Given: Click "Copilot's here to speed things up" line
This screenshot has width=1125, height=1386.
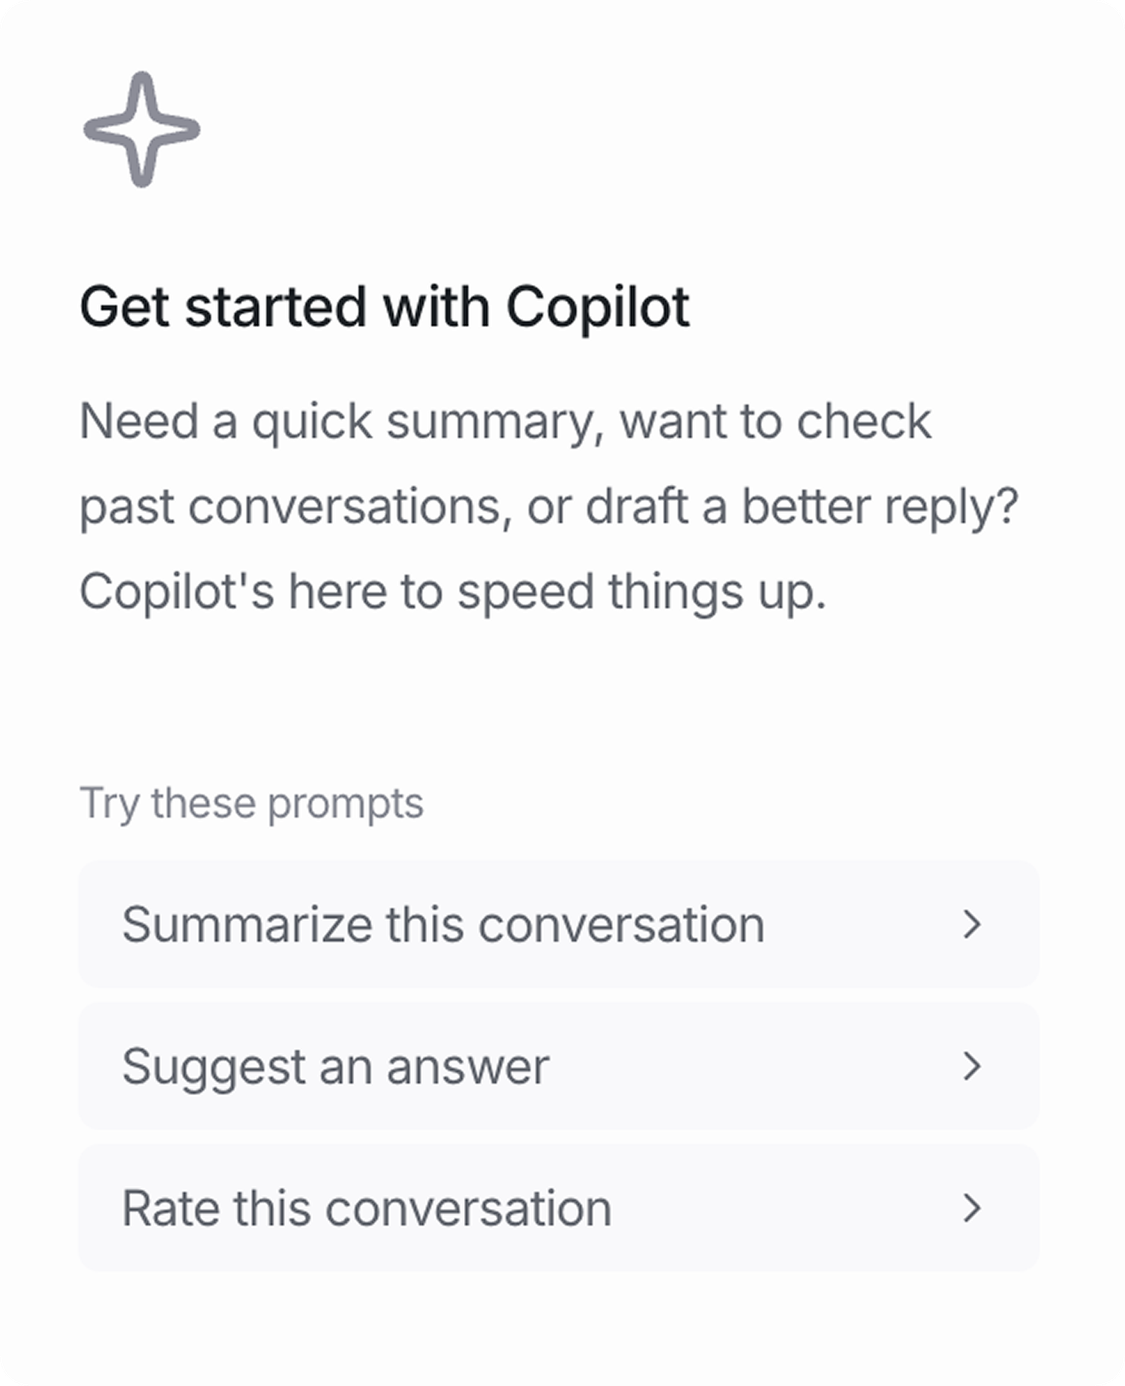Looking at the screenshot, I should point(452,591).
